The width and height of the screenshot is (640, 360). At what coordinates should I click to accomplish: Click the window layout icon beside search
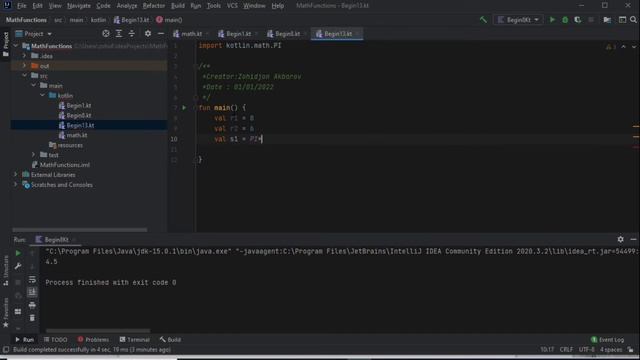[x=622, y=20]
